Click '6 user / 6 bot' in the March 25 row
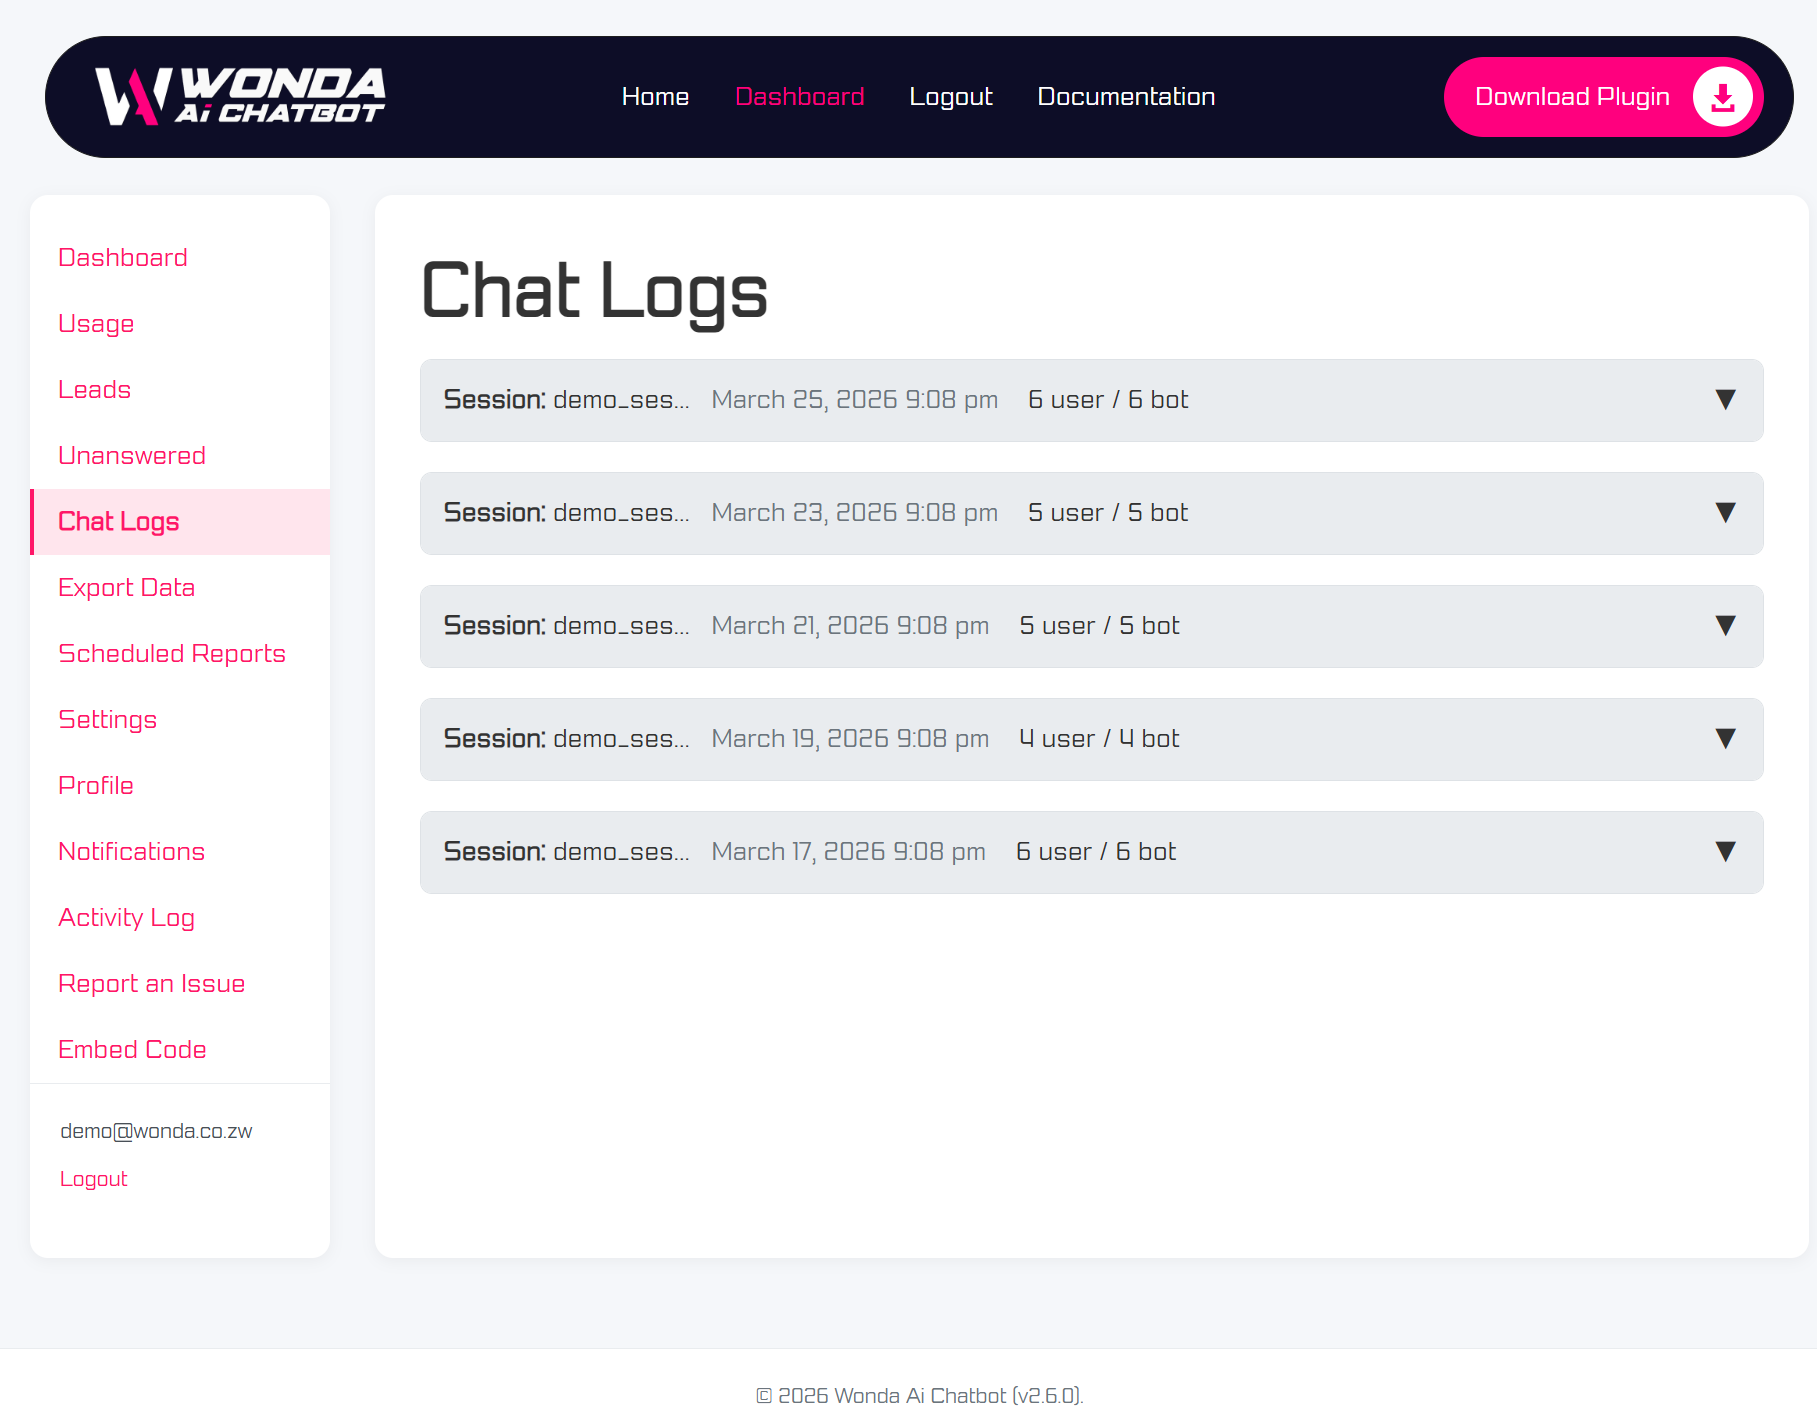Screen dimensions: 1817x1423 click(1108, 400)
